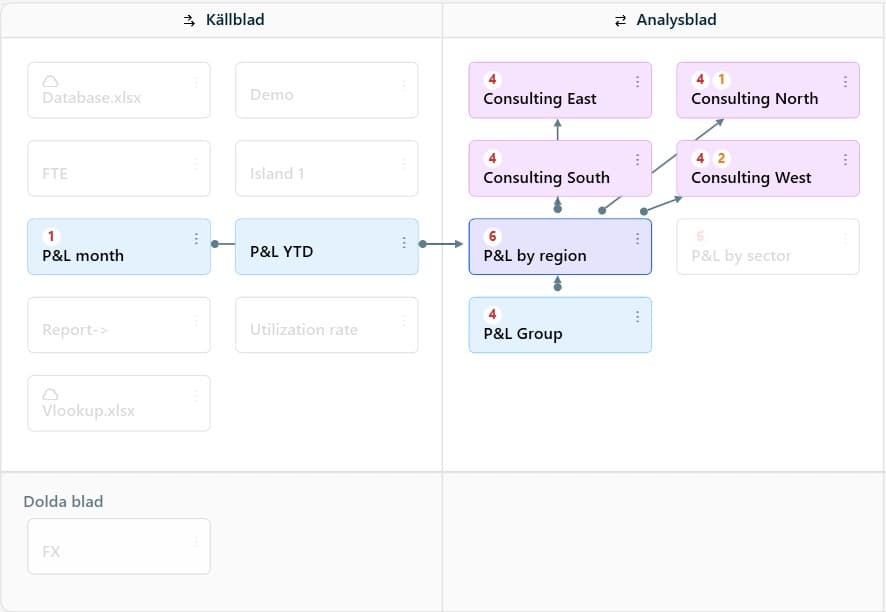The image size is (886, 612).
Task: Click the cloud icon on Vlookup.xlsx card
Action: pyautogui.click(x=50, y=394)
